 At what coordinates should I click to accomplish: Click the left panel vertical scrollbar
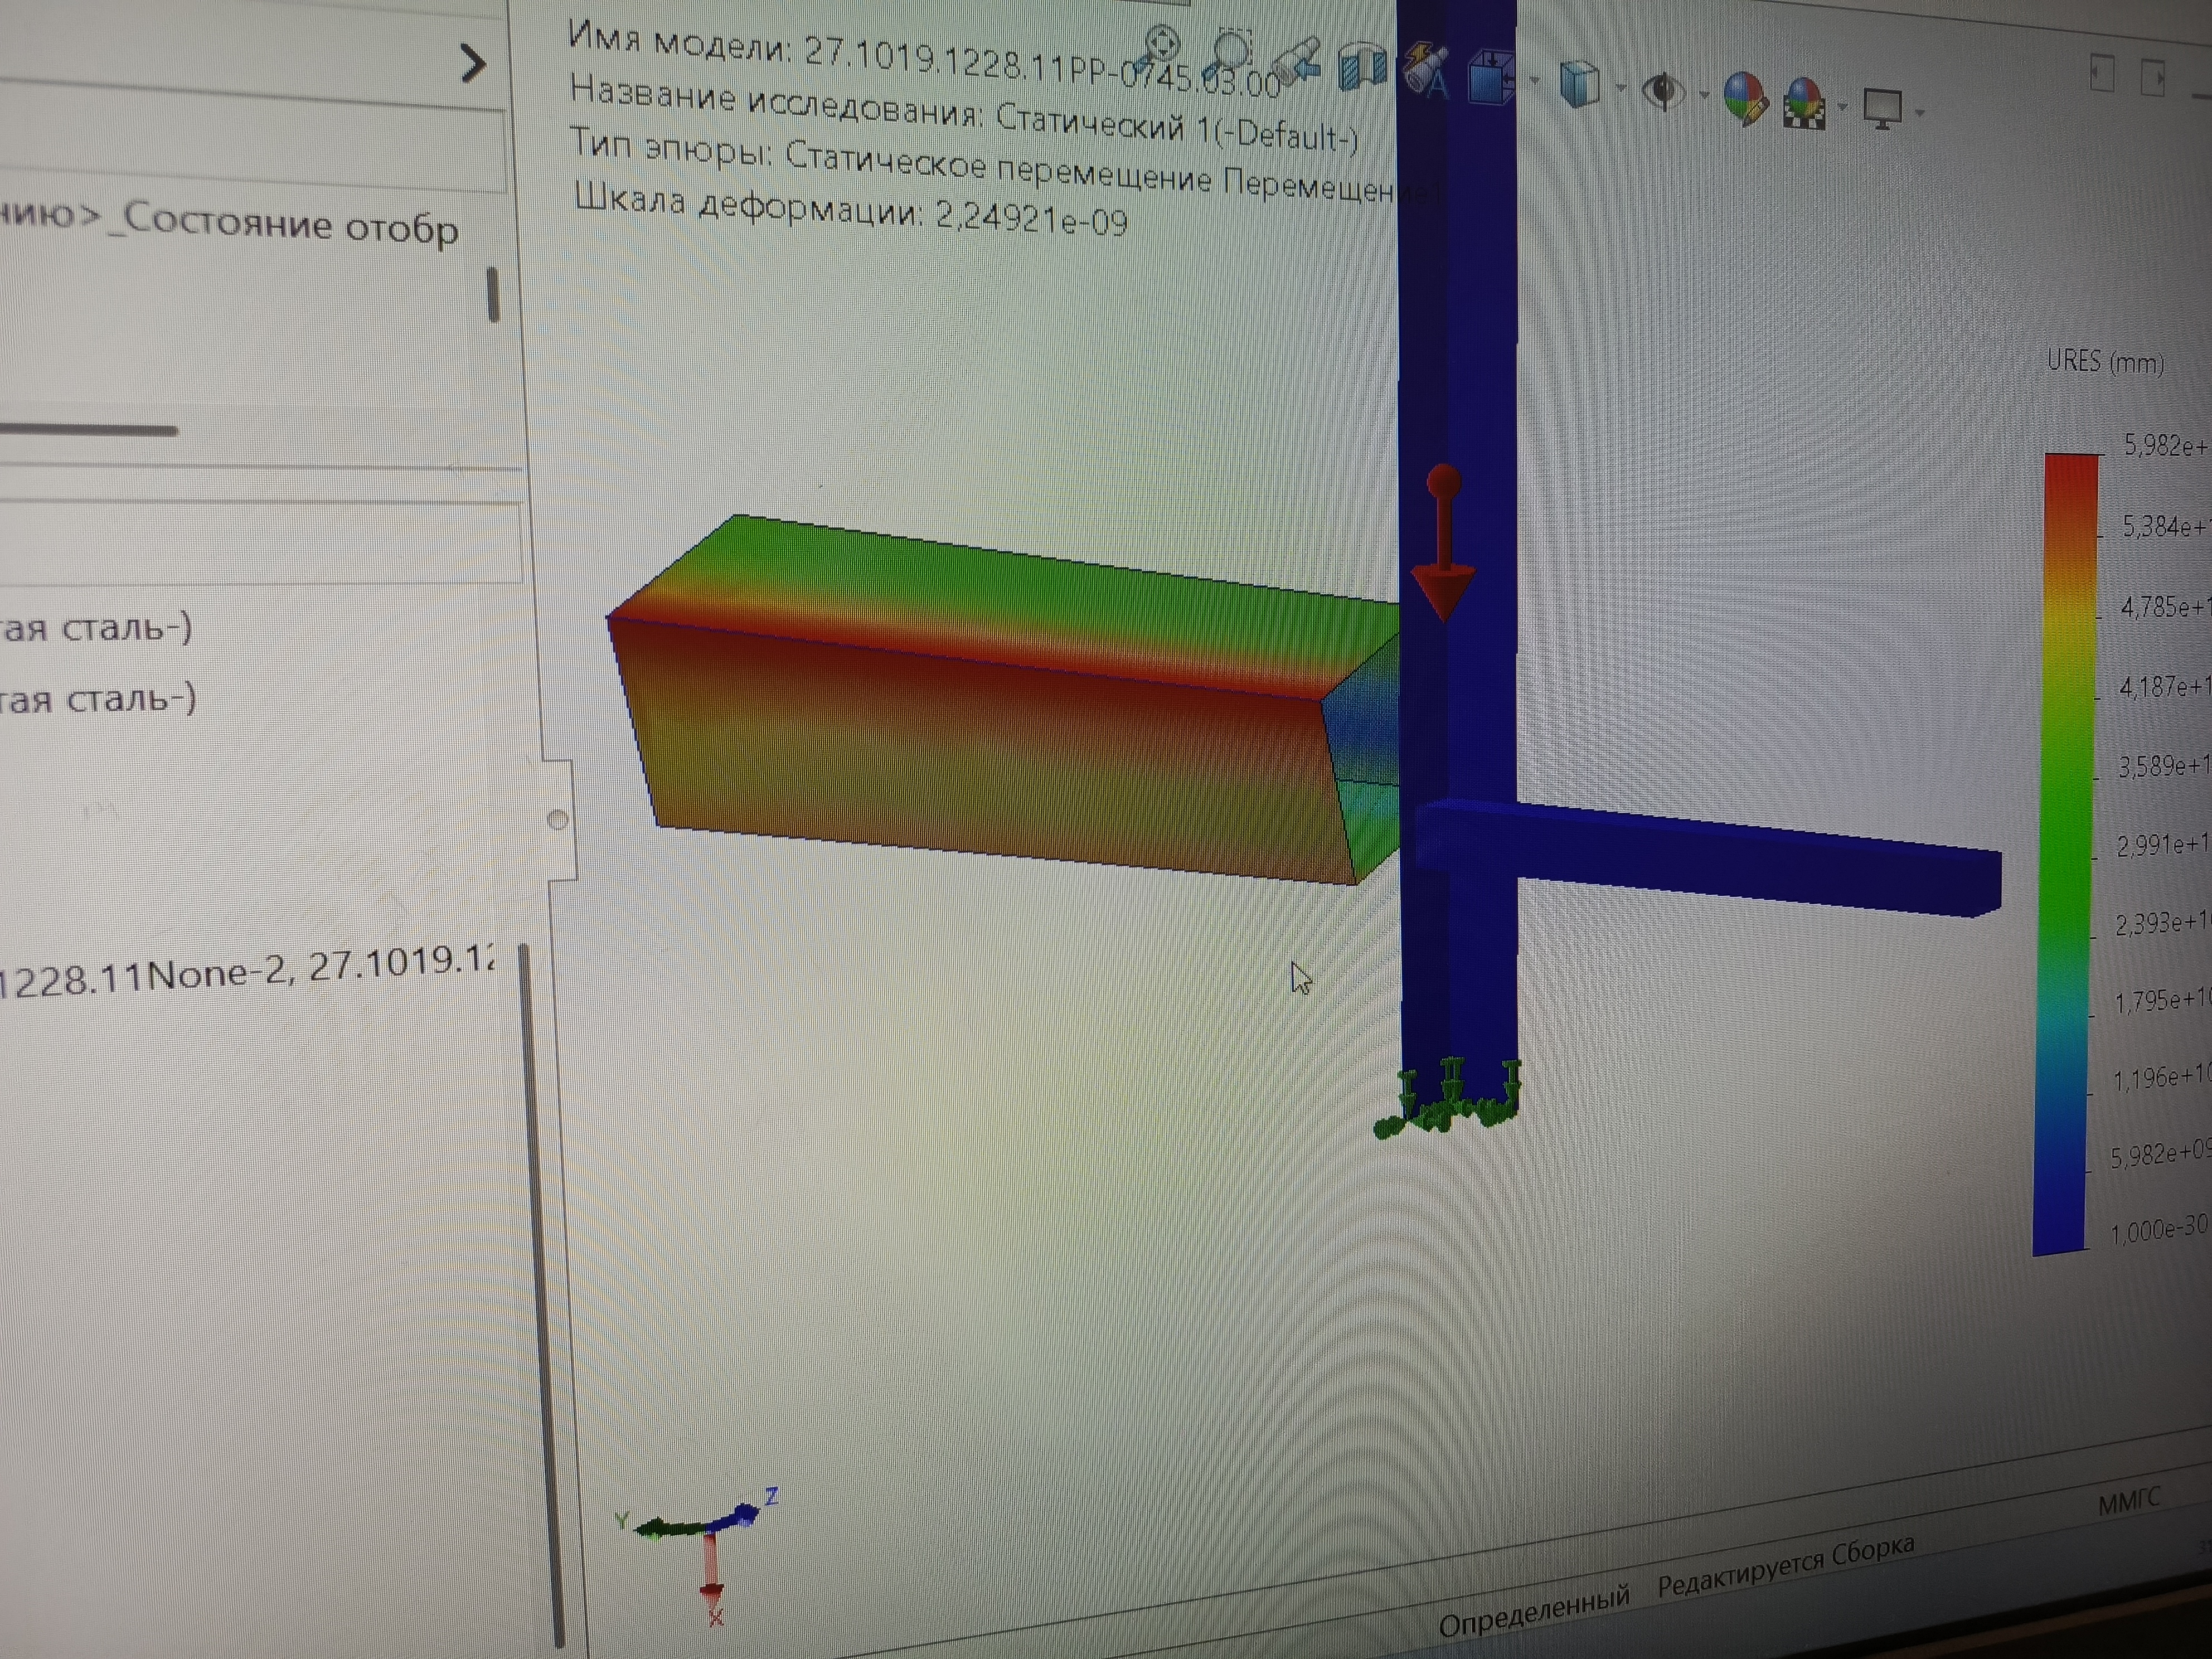point(493,294)
